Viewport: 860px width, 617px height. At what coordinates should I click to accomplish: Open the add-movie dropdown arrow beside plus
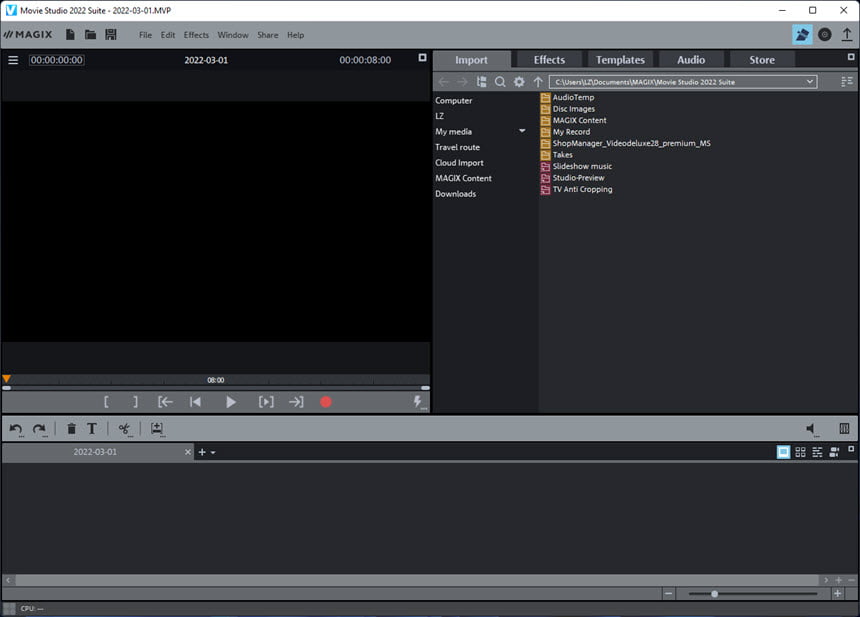(213, 452)
